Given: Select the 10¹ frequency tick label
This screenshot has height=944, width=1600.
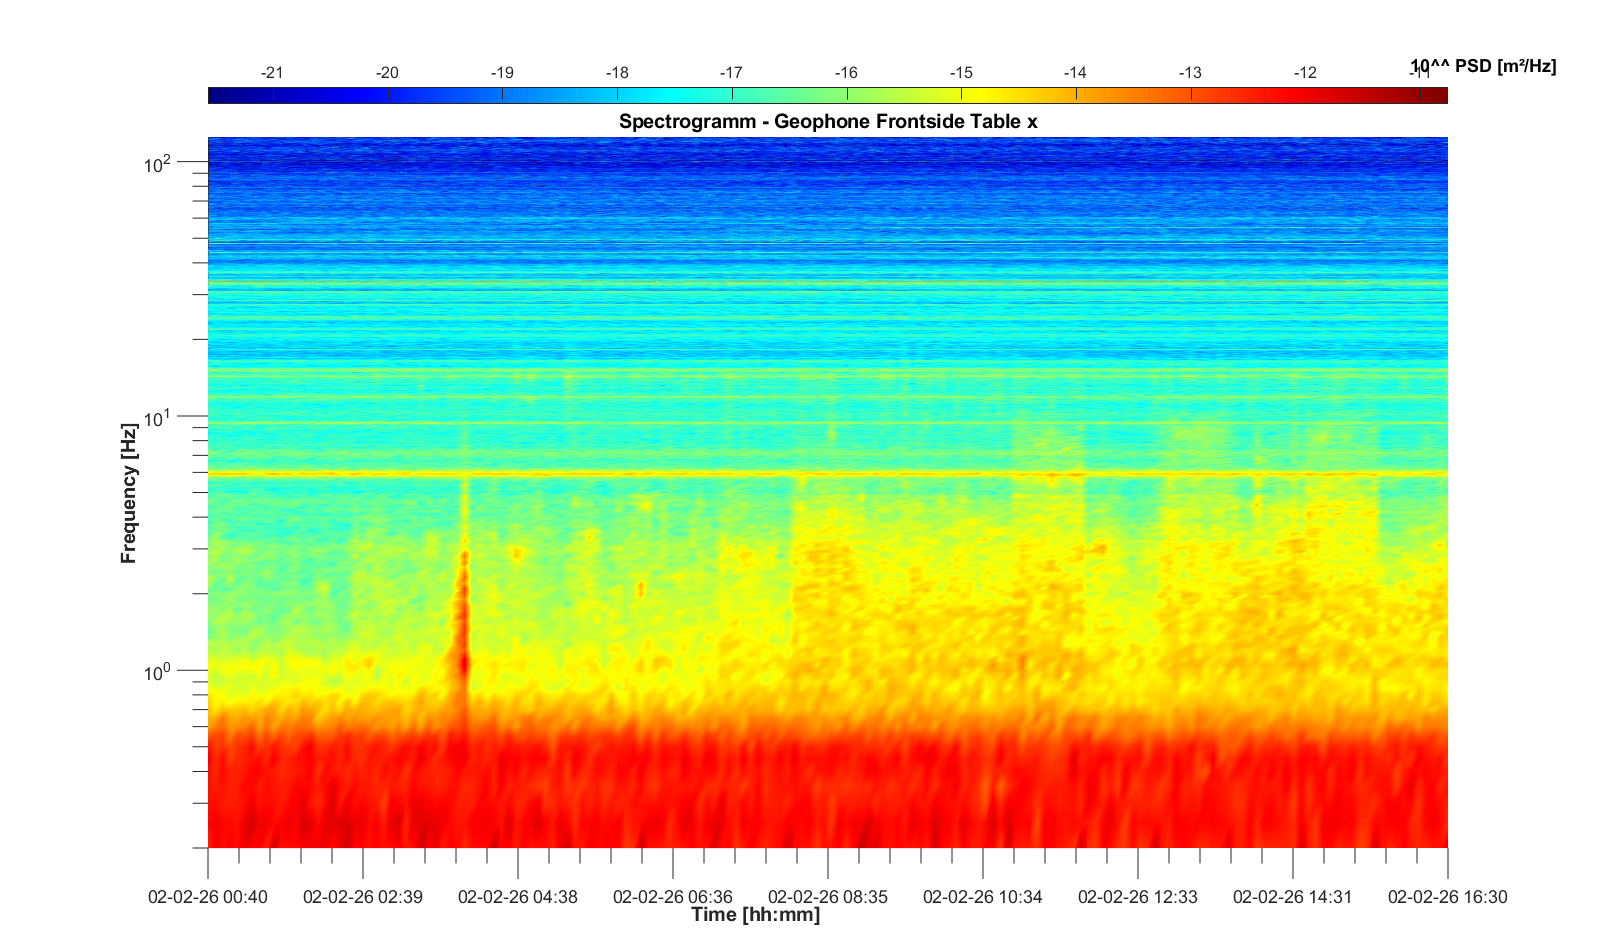Looking at the screenshot, I should point(158,417).
